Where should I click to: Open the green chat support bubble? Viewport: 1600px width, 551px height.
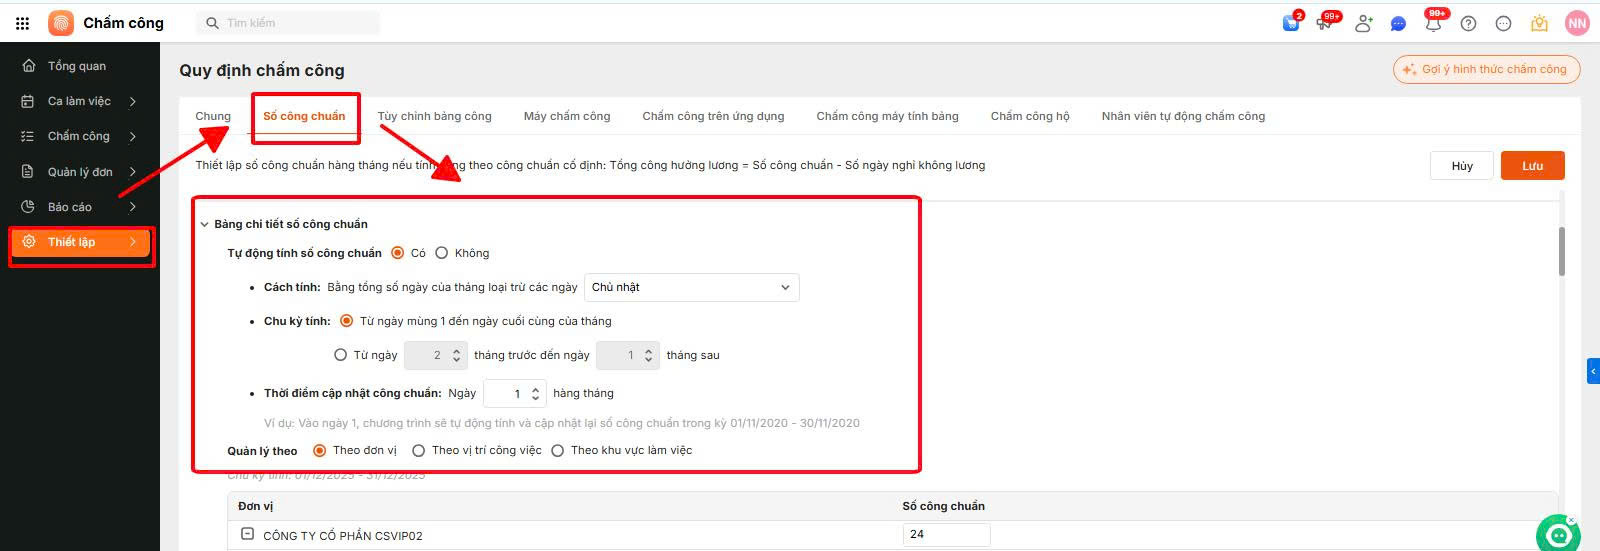[1558, 535]
